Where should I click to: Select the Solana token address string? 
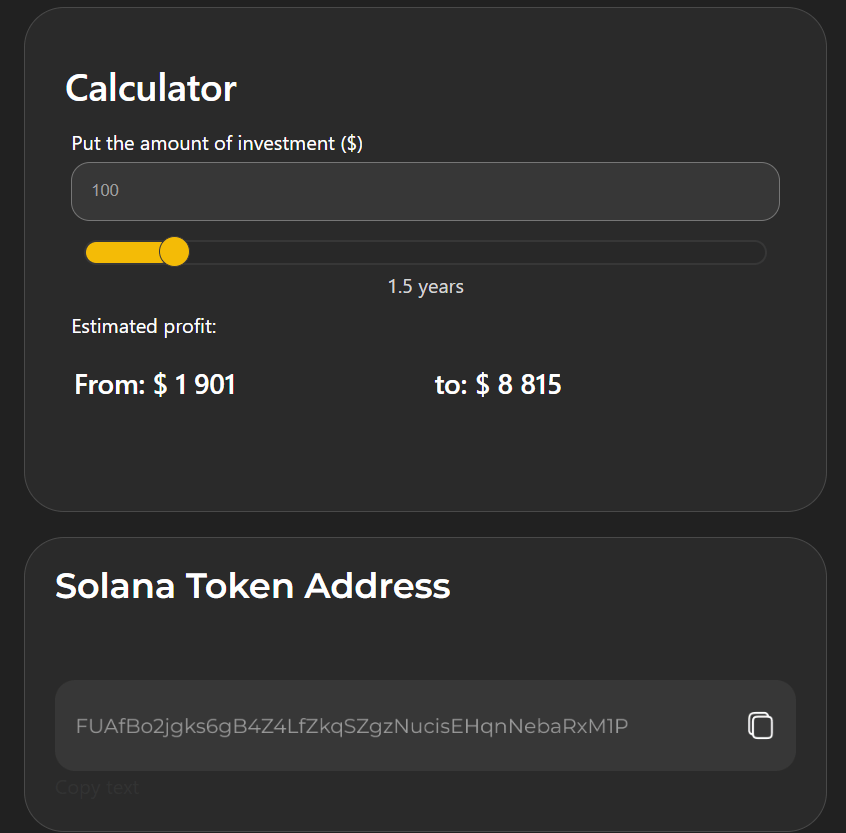352,726
